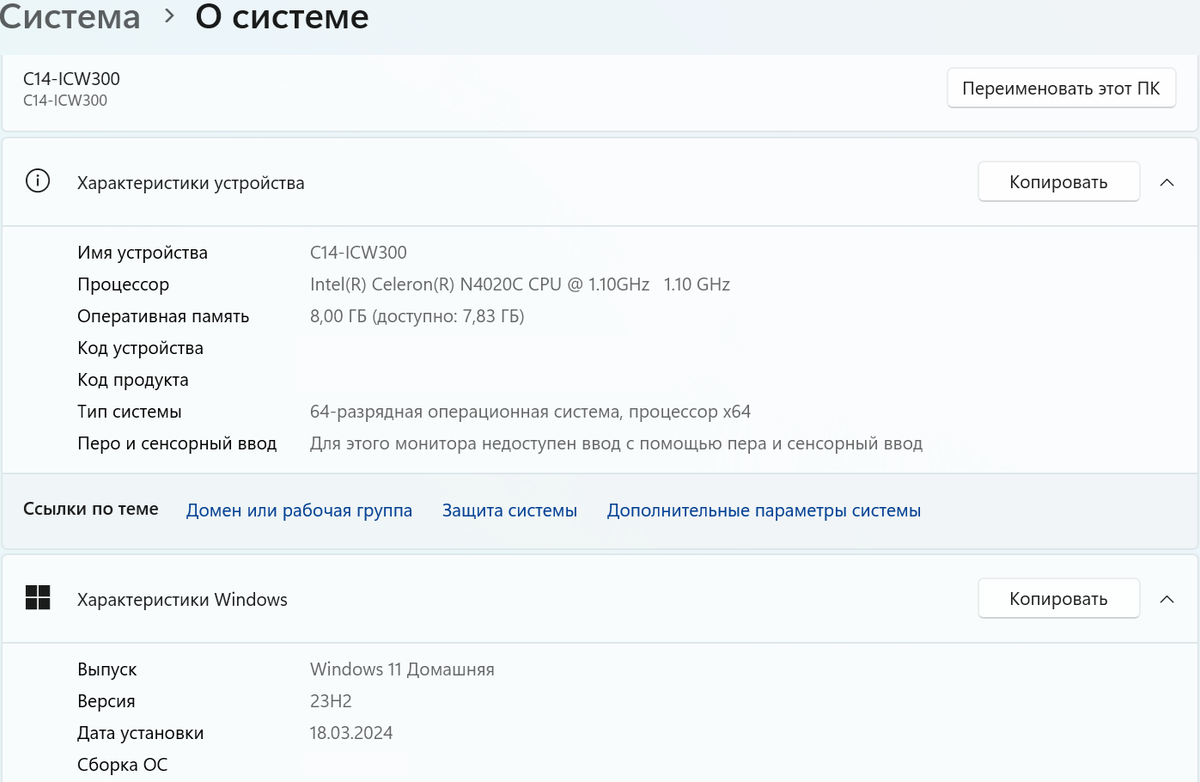This screenshot has width=1200, height=782.
Task: Click the Характеристики устройства heading text
Action: point(191,183)
